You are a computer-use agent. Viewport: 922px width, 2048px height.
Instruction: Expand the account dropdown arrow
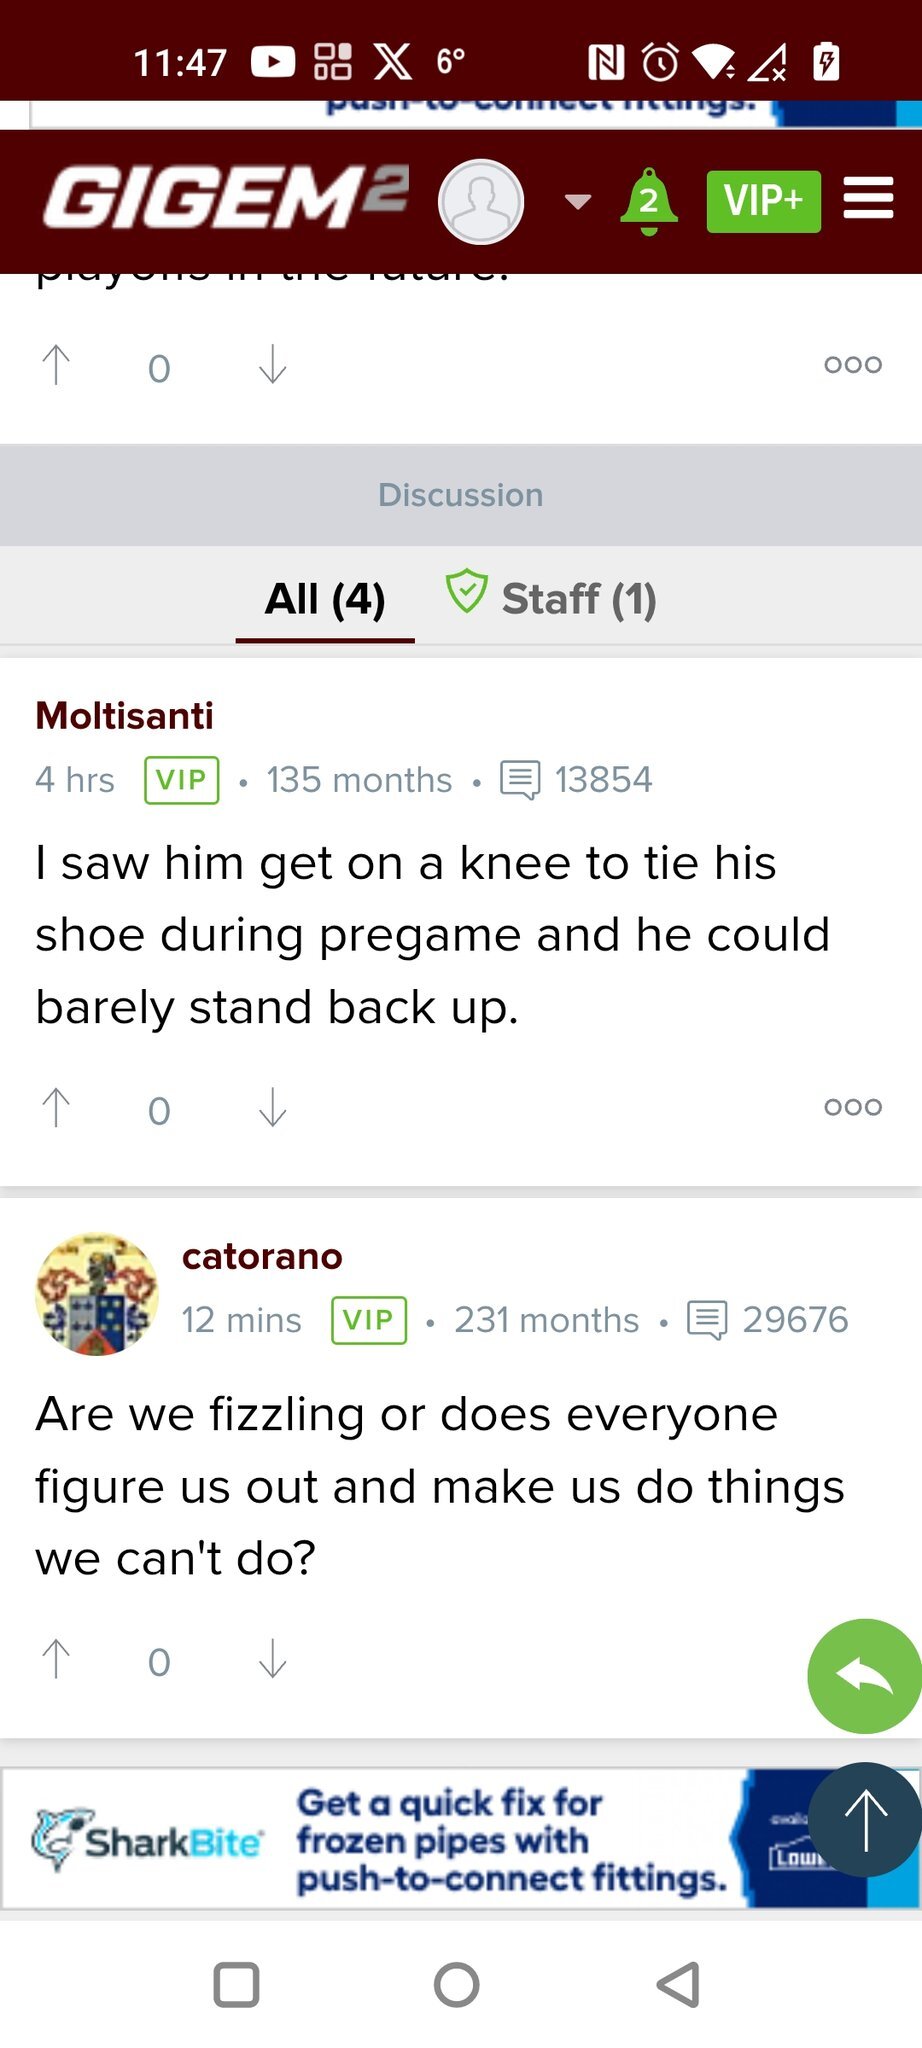coord(577,202)
